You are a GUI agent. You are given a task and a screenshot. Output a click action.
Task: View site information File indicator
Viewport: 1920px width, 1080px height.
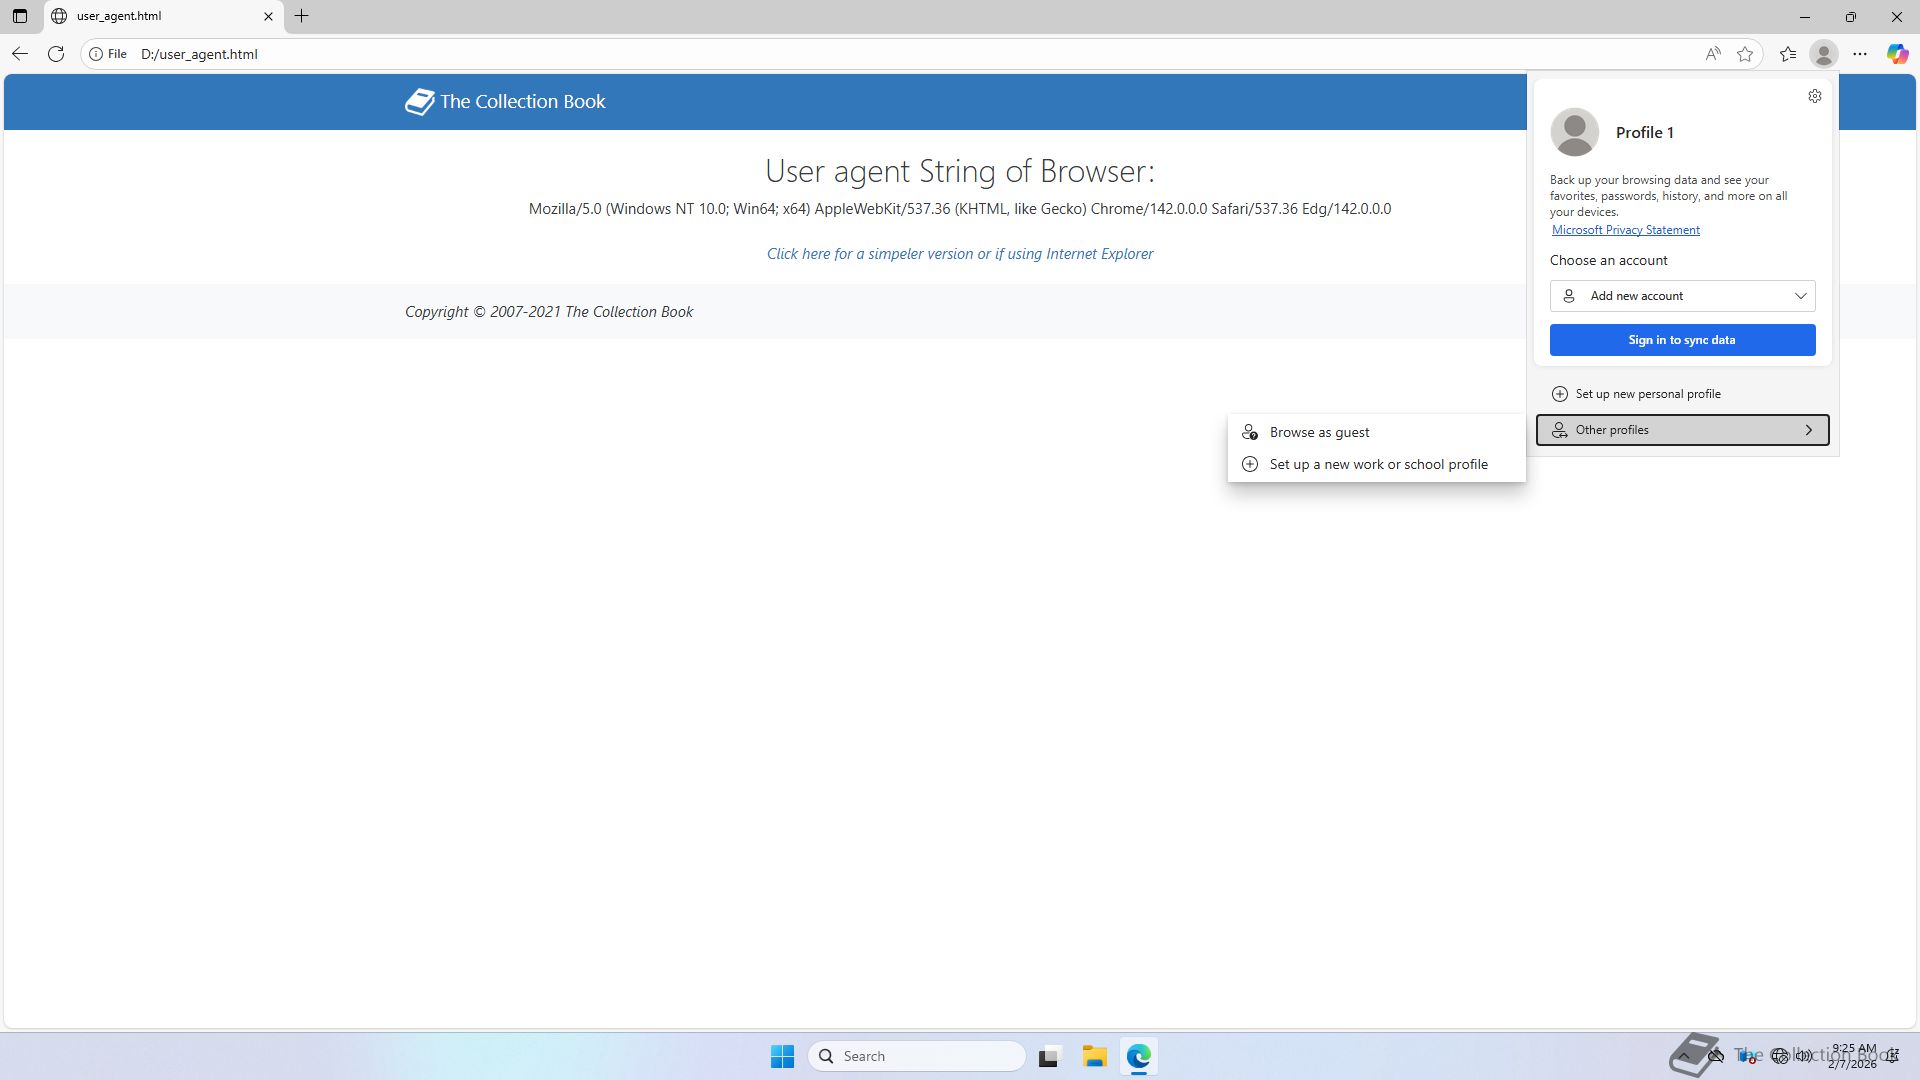(x=108, y=54)
